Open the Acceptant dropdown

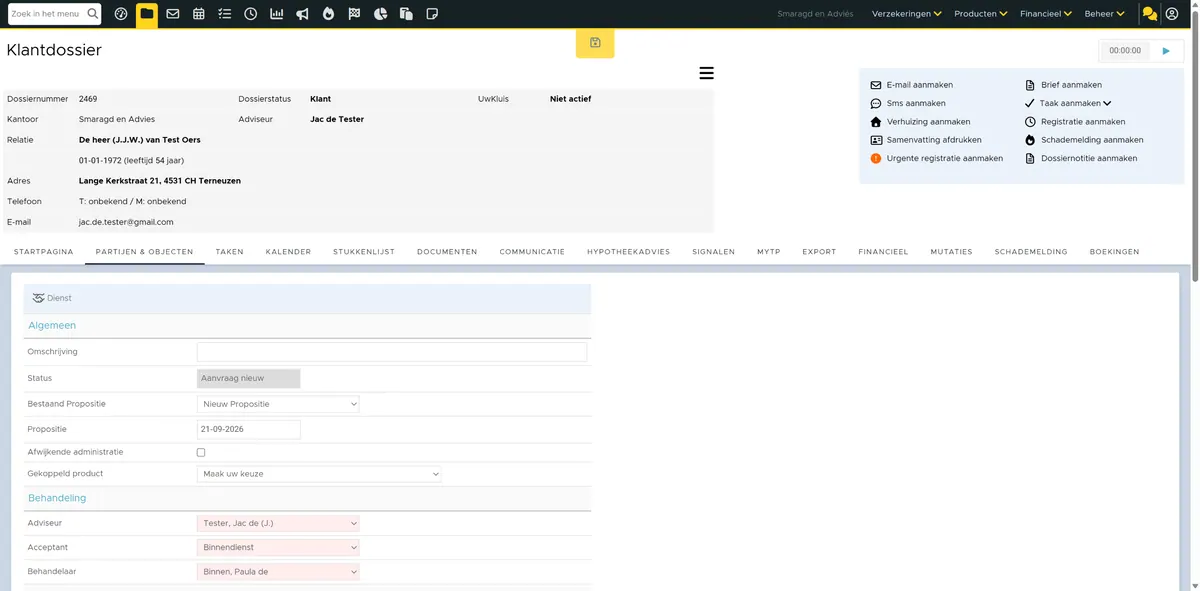pyautogui.click(x=278, y=548)
